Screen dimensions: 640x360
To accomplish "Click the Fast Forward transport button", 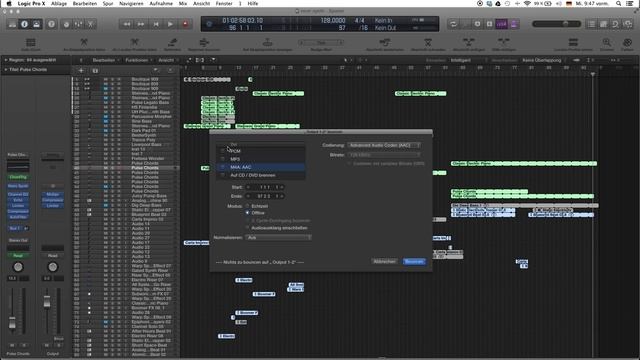I will point(141,24).
